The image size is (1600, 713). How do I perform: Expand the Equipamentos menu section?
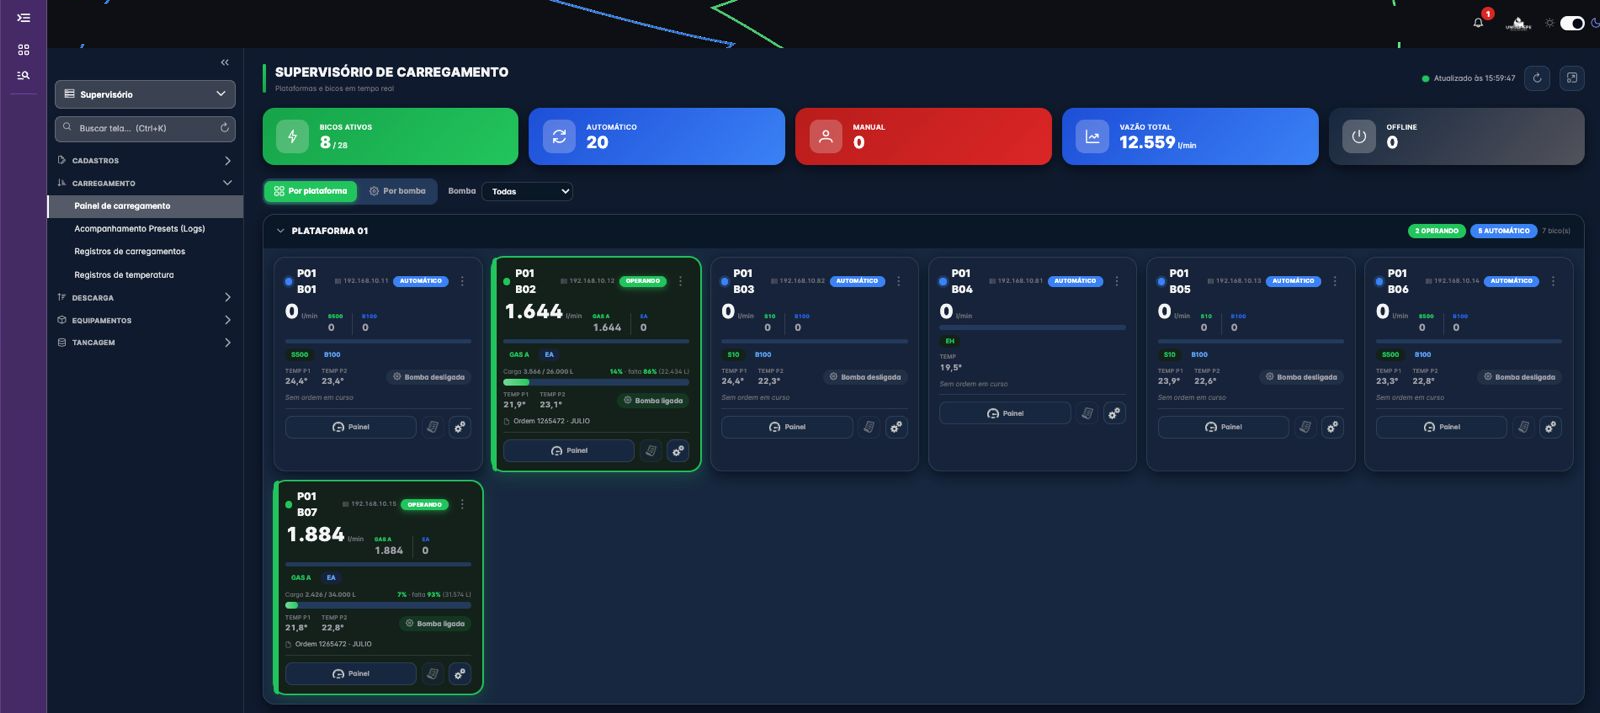pos(145,320)
